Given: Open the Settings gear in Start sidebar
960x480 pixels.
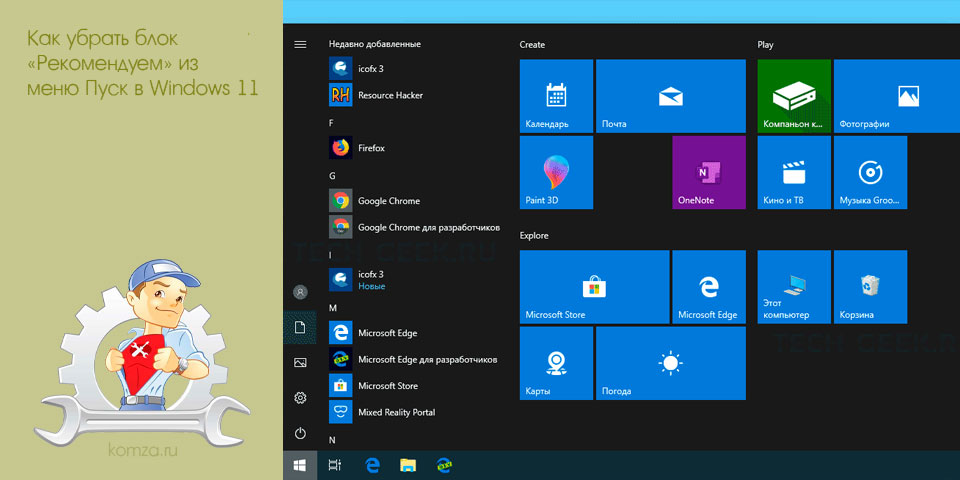Looking at the screenshot, I should point(300,398).
